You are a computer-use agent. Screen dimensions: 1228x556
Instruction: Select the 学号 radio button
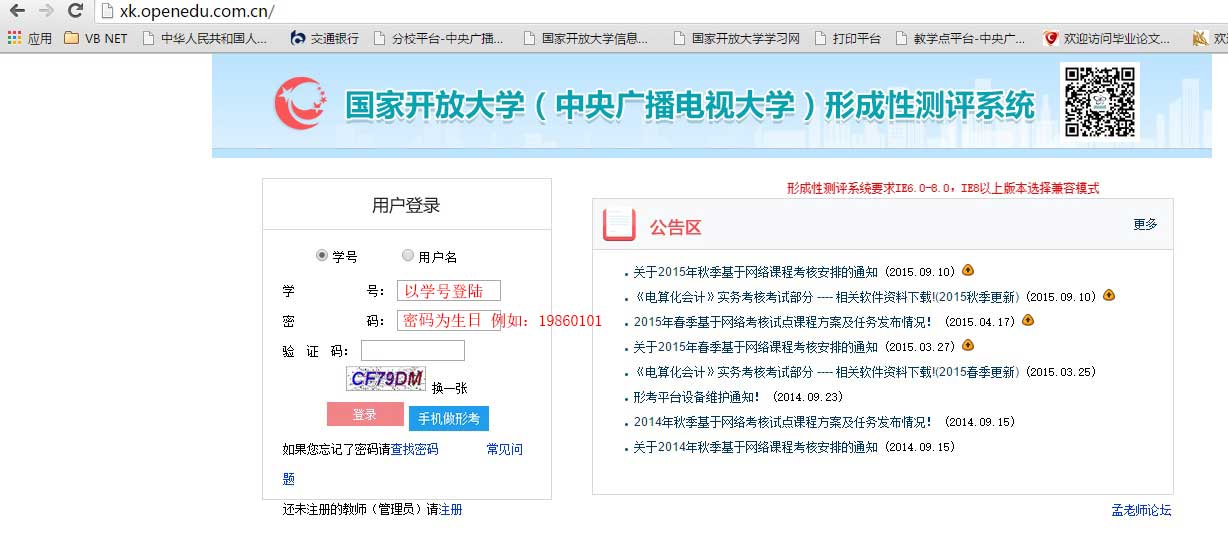[322, 256]
